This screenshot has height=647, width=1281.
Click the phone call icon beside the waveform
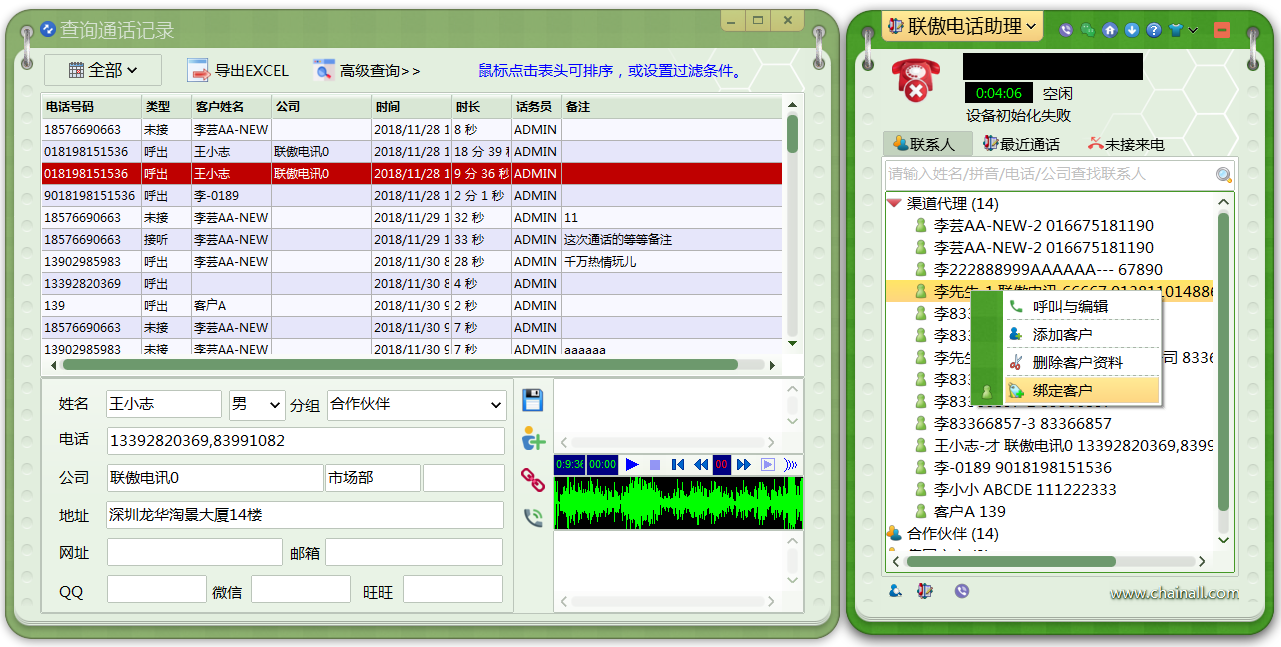(x=533, y=517)
